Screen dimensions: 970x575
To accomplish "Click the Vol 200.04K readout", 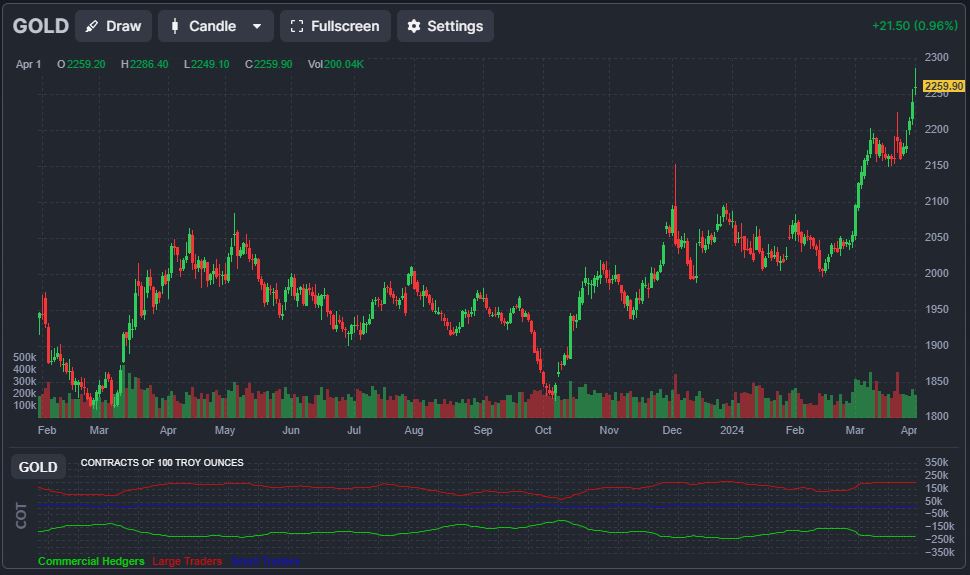I will [x=336, y=64].
